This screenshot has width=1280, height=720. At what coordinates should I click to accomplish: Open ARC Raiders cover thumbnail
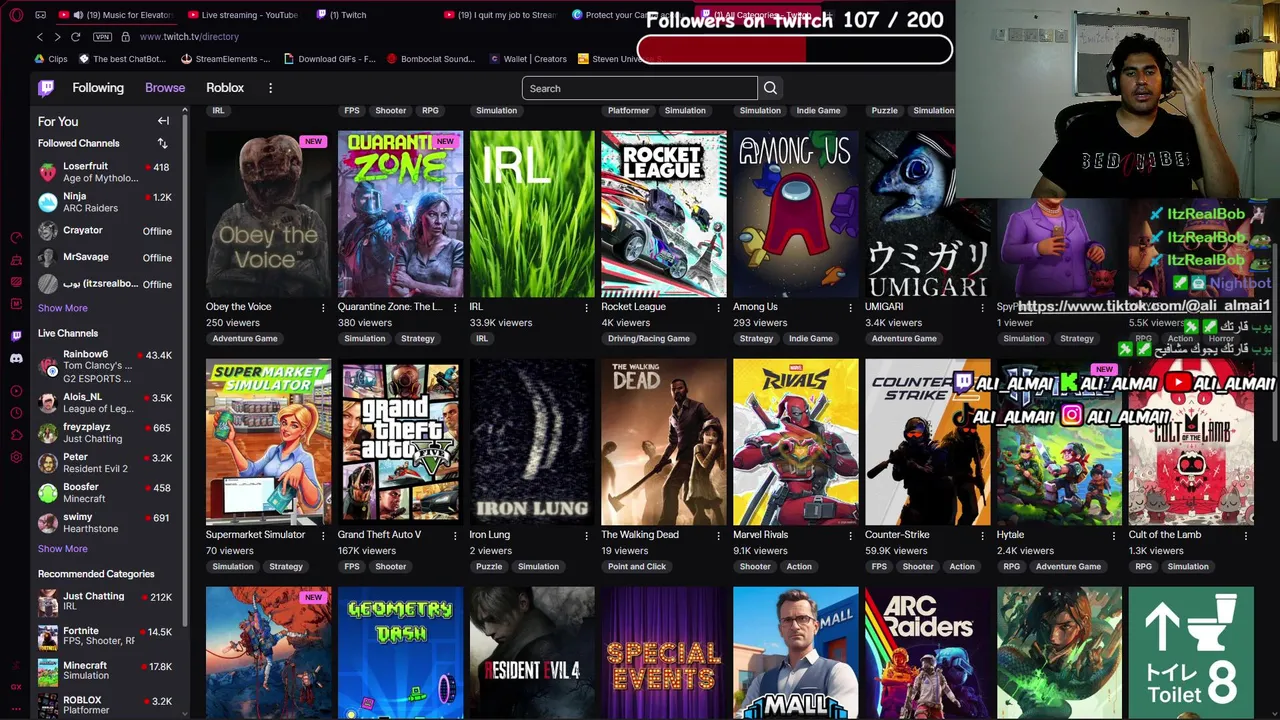coord(927,652)
